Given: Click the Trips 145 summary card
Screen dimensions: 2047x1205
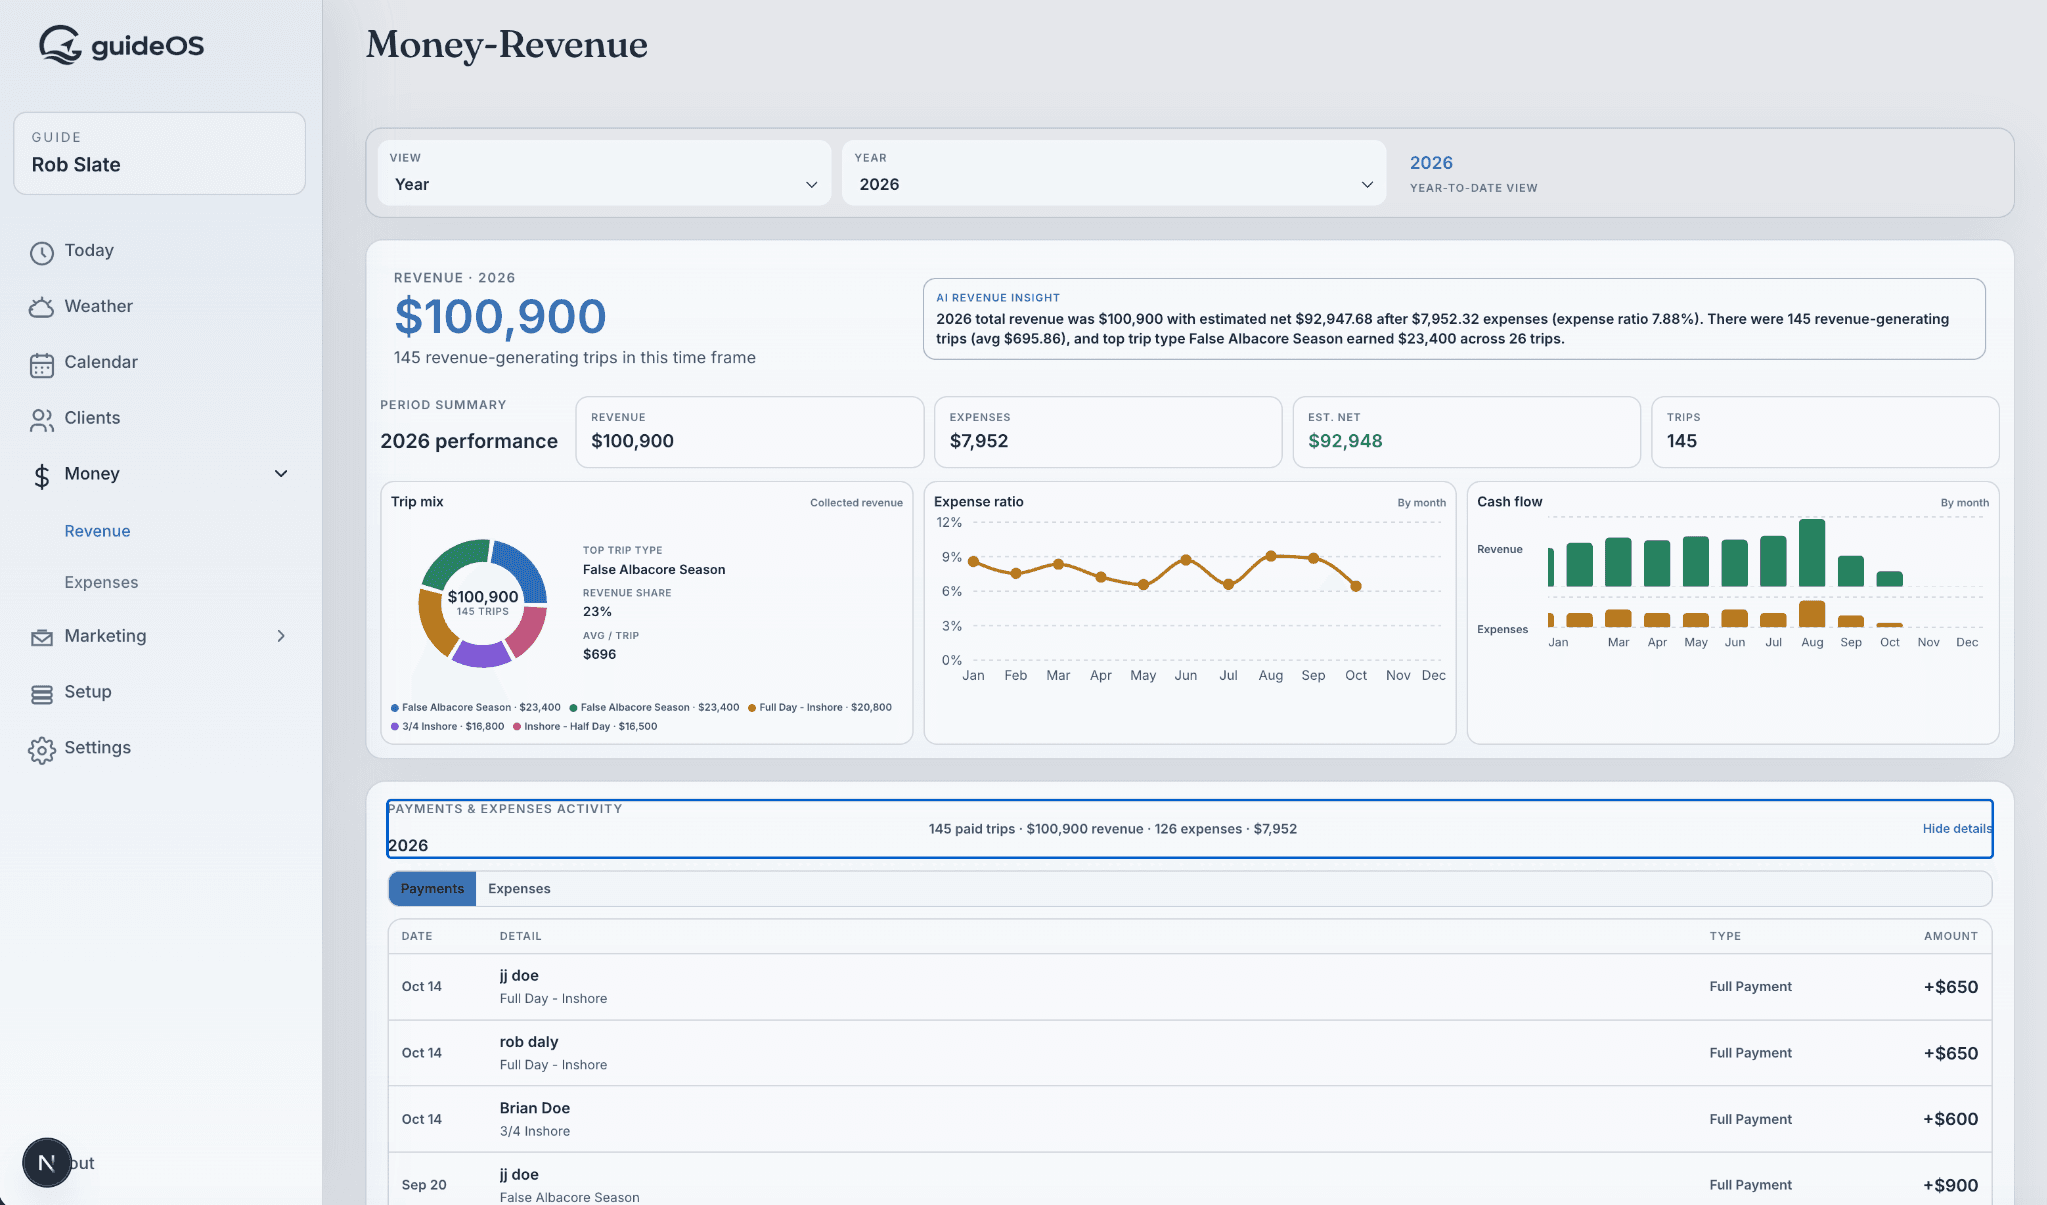Looking at the screenshot, I should pos(1825,432).
